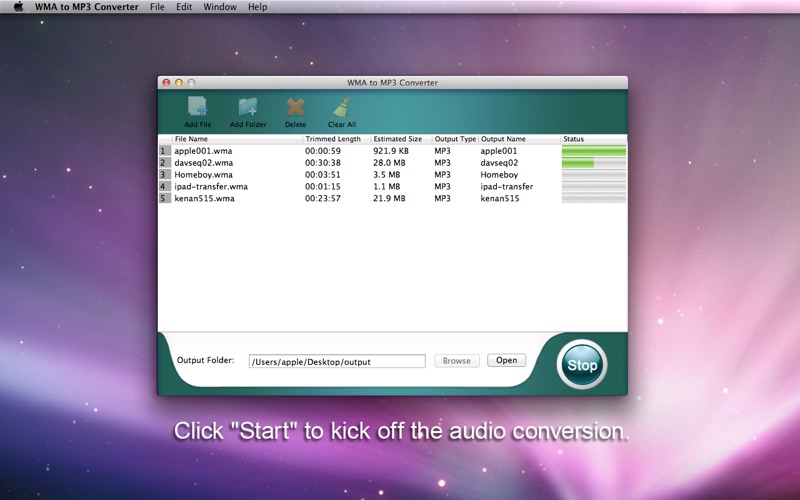Click the Status column header
This screenshot has width=800, height=500.
point(594,139)
